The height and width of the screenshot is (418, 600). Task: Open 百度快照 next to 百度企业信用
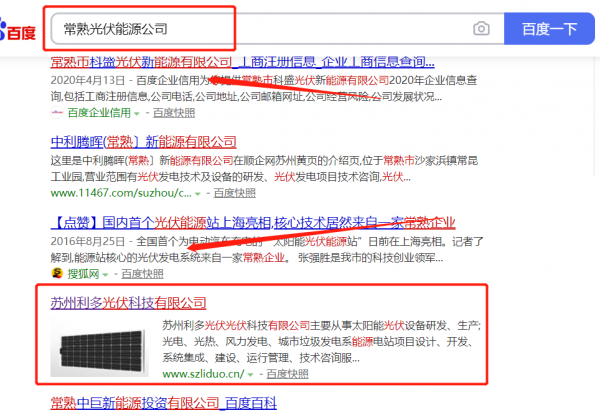click(x=172, y=113)
